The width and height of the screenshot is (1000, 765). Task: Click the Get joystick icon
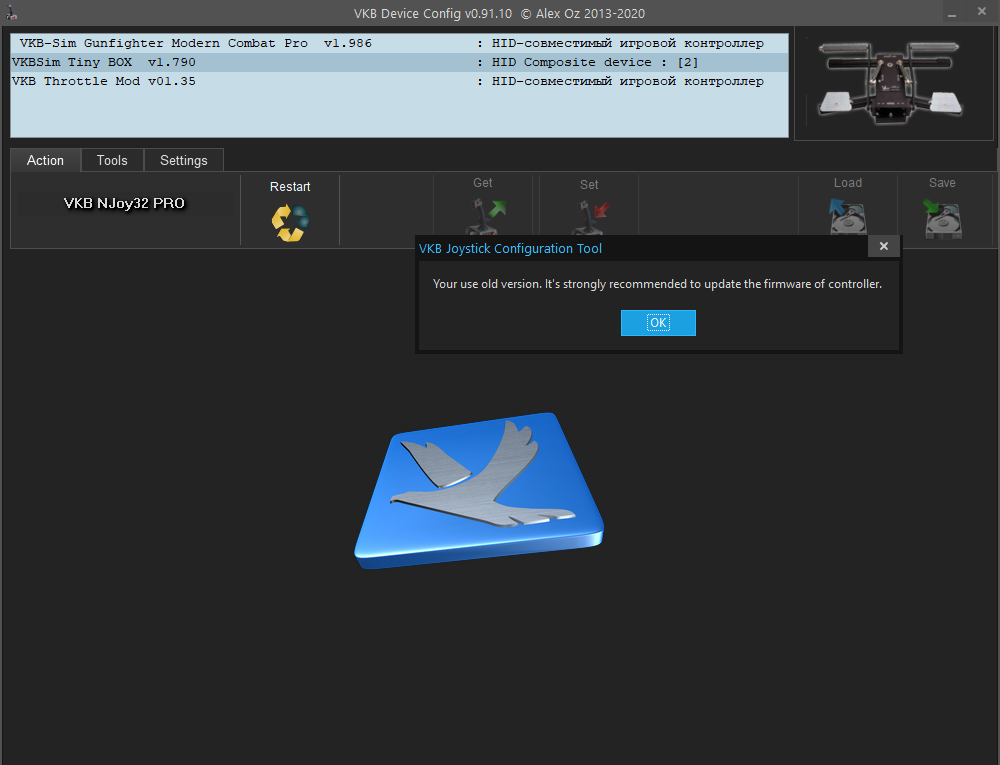pyautogui.click(x=487, y=216)
